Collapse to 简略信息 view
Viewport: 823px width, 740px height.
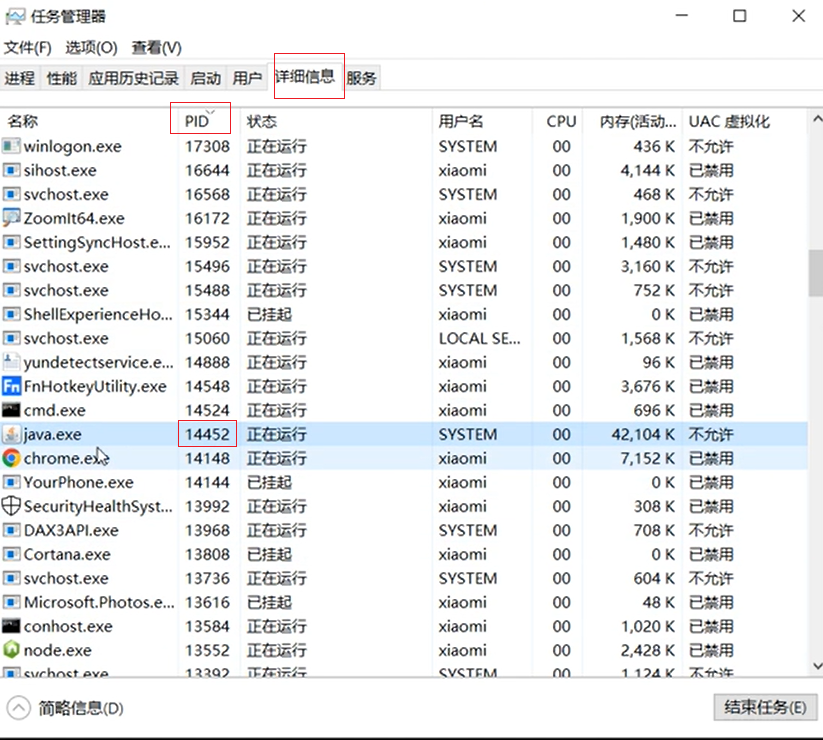coord(66,708)
